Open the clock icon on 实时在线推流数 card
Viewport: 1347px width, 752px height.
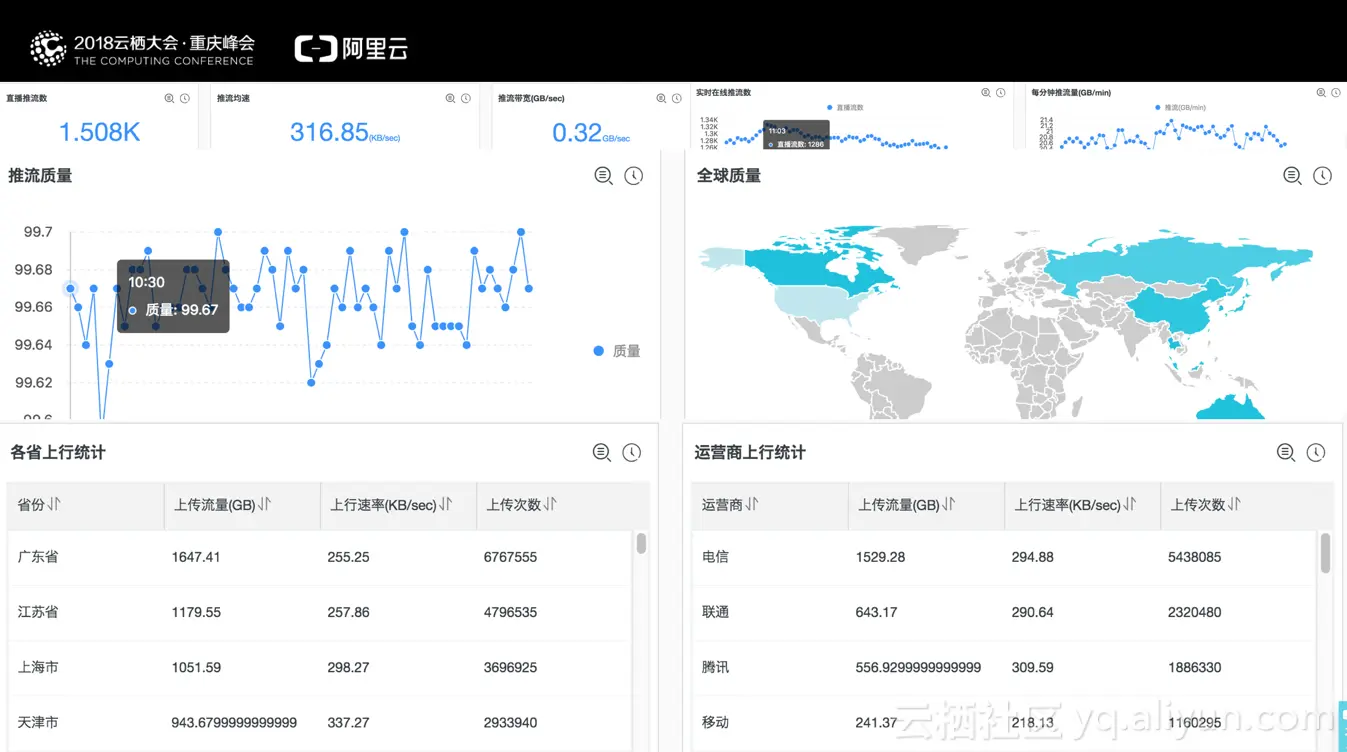[x=1000, y=92]
